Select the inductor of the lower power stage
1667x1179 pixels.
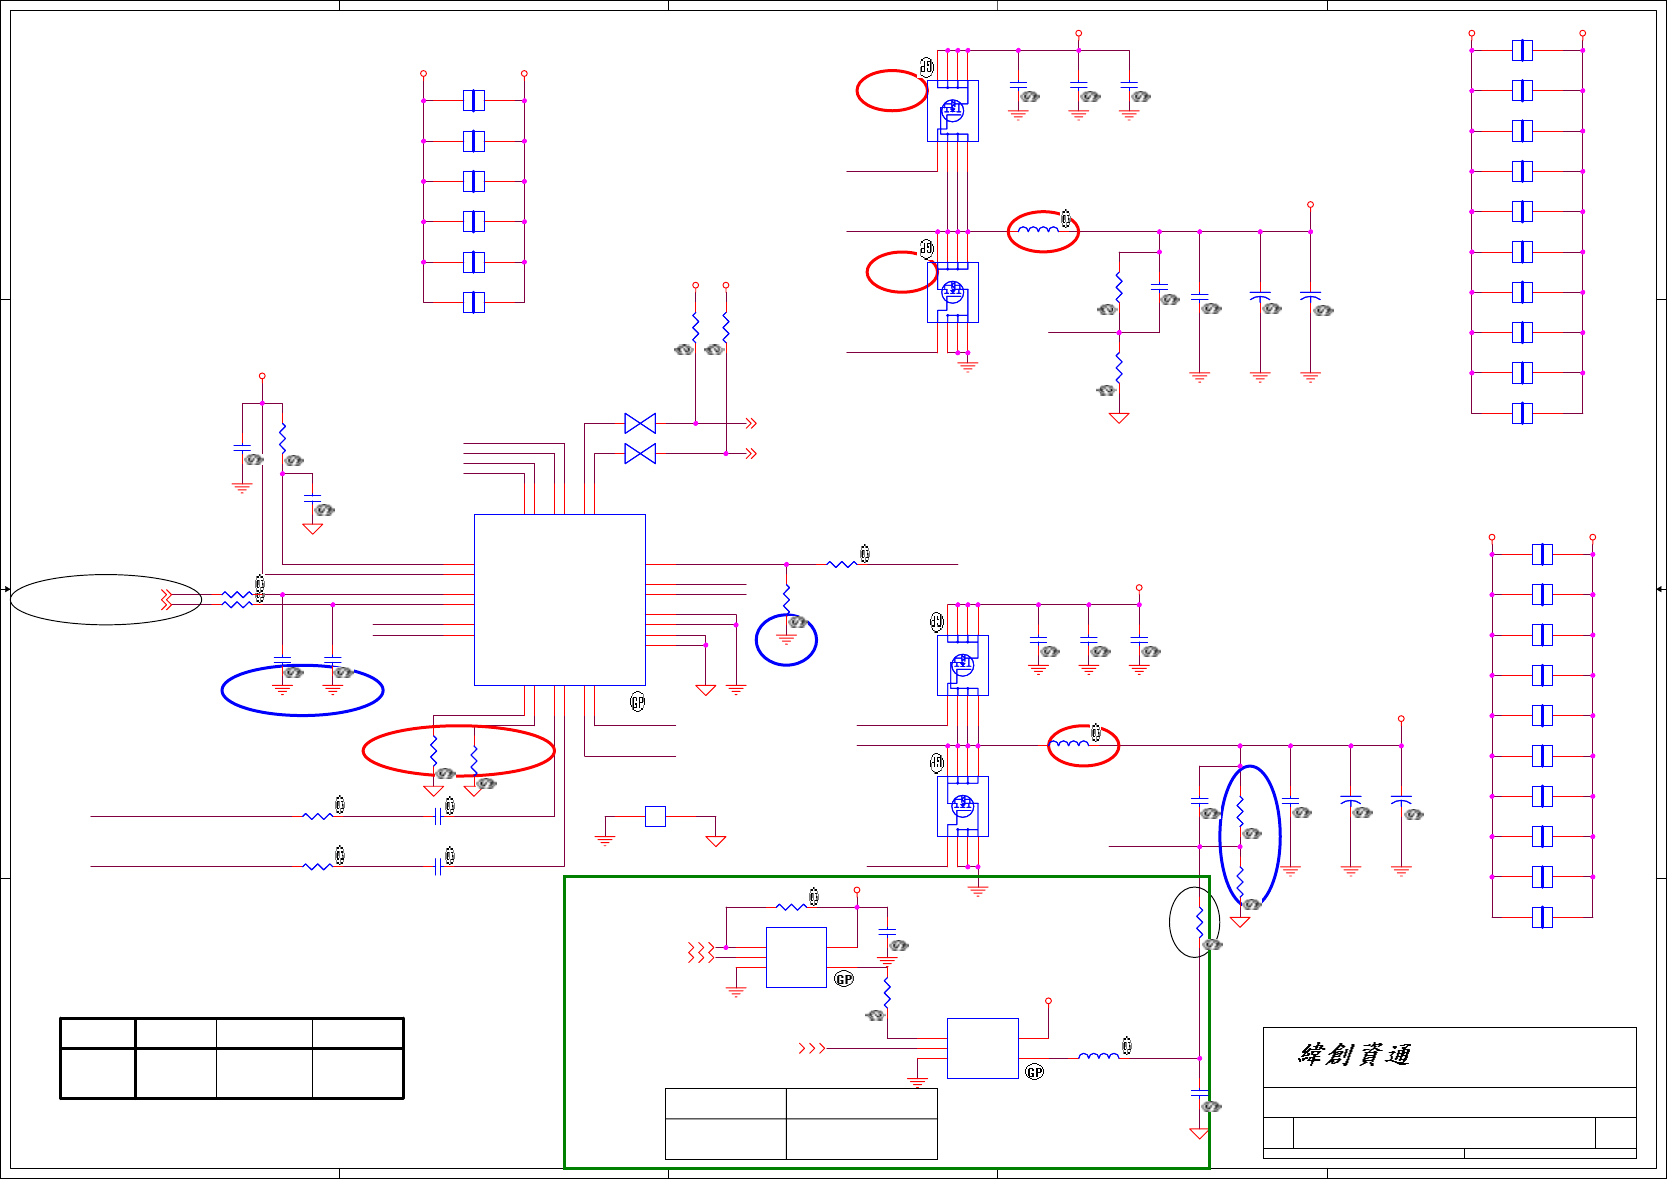tap(1069, 744)
